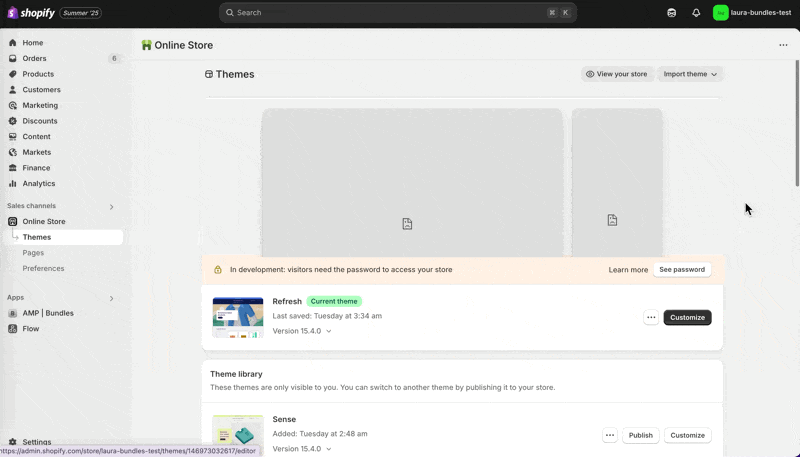Click the Orders count badge 6
800x457 pixels.
coord(114,59)
